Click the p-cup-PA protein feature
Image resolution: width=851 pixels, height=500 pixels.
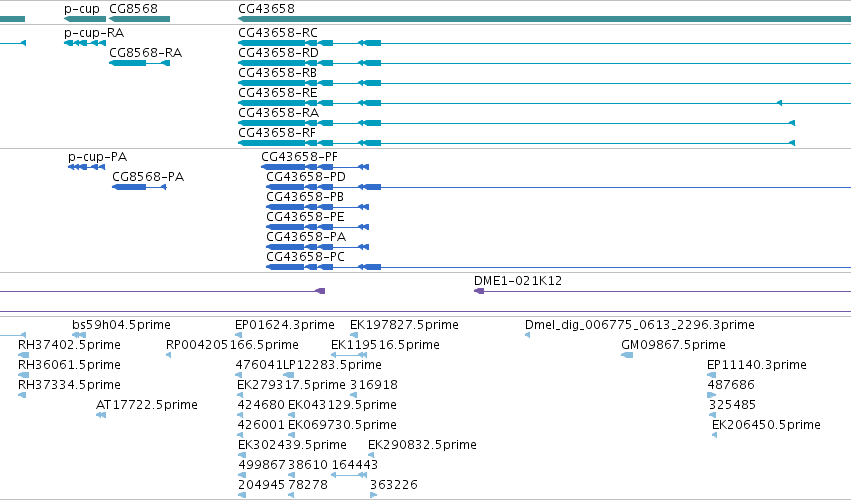pyautogui.click(x=86, y=167)
